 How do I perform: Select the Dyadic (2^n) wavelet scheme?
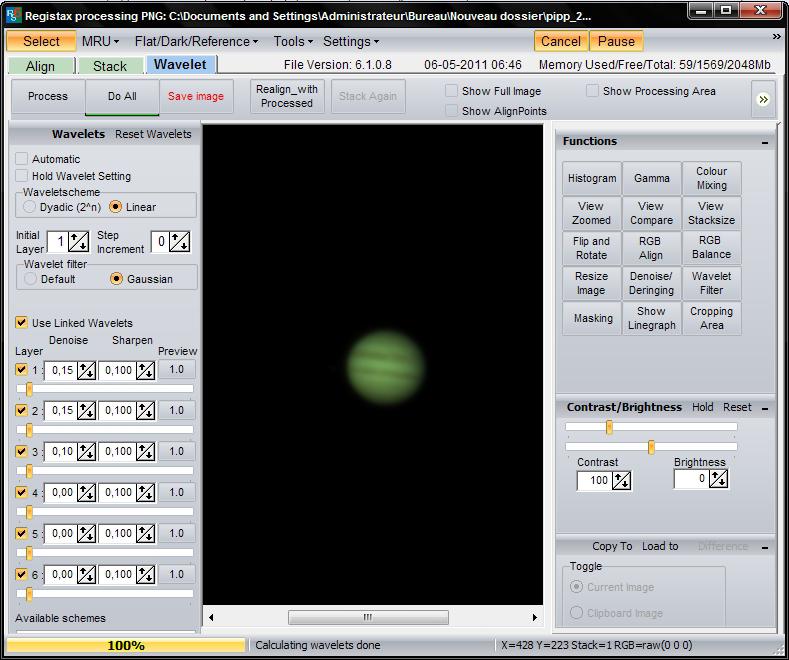click(x=29, y=207)
